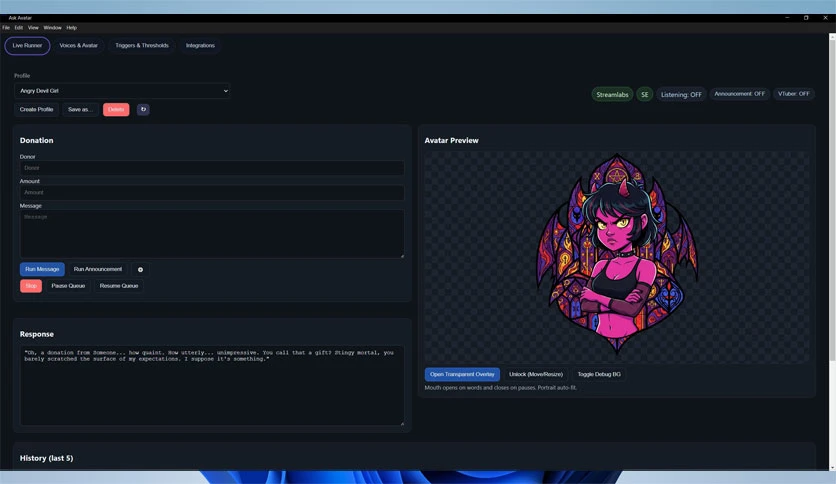Open the View menu
The width and height of the screenshot is (836, 484).
(x=33, y=28)
